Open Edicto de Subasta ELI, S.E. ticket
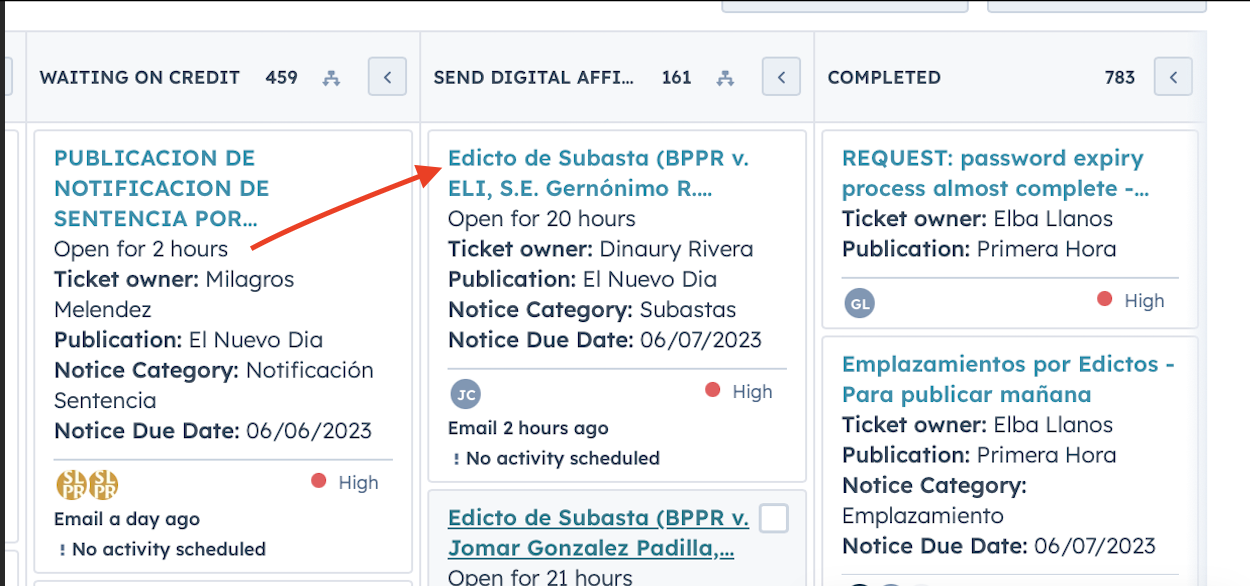 pyautogui.click(x=598, y=173)
